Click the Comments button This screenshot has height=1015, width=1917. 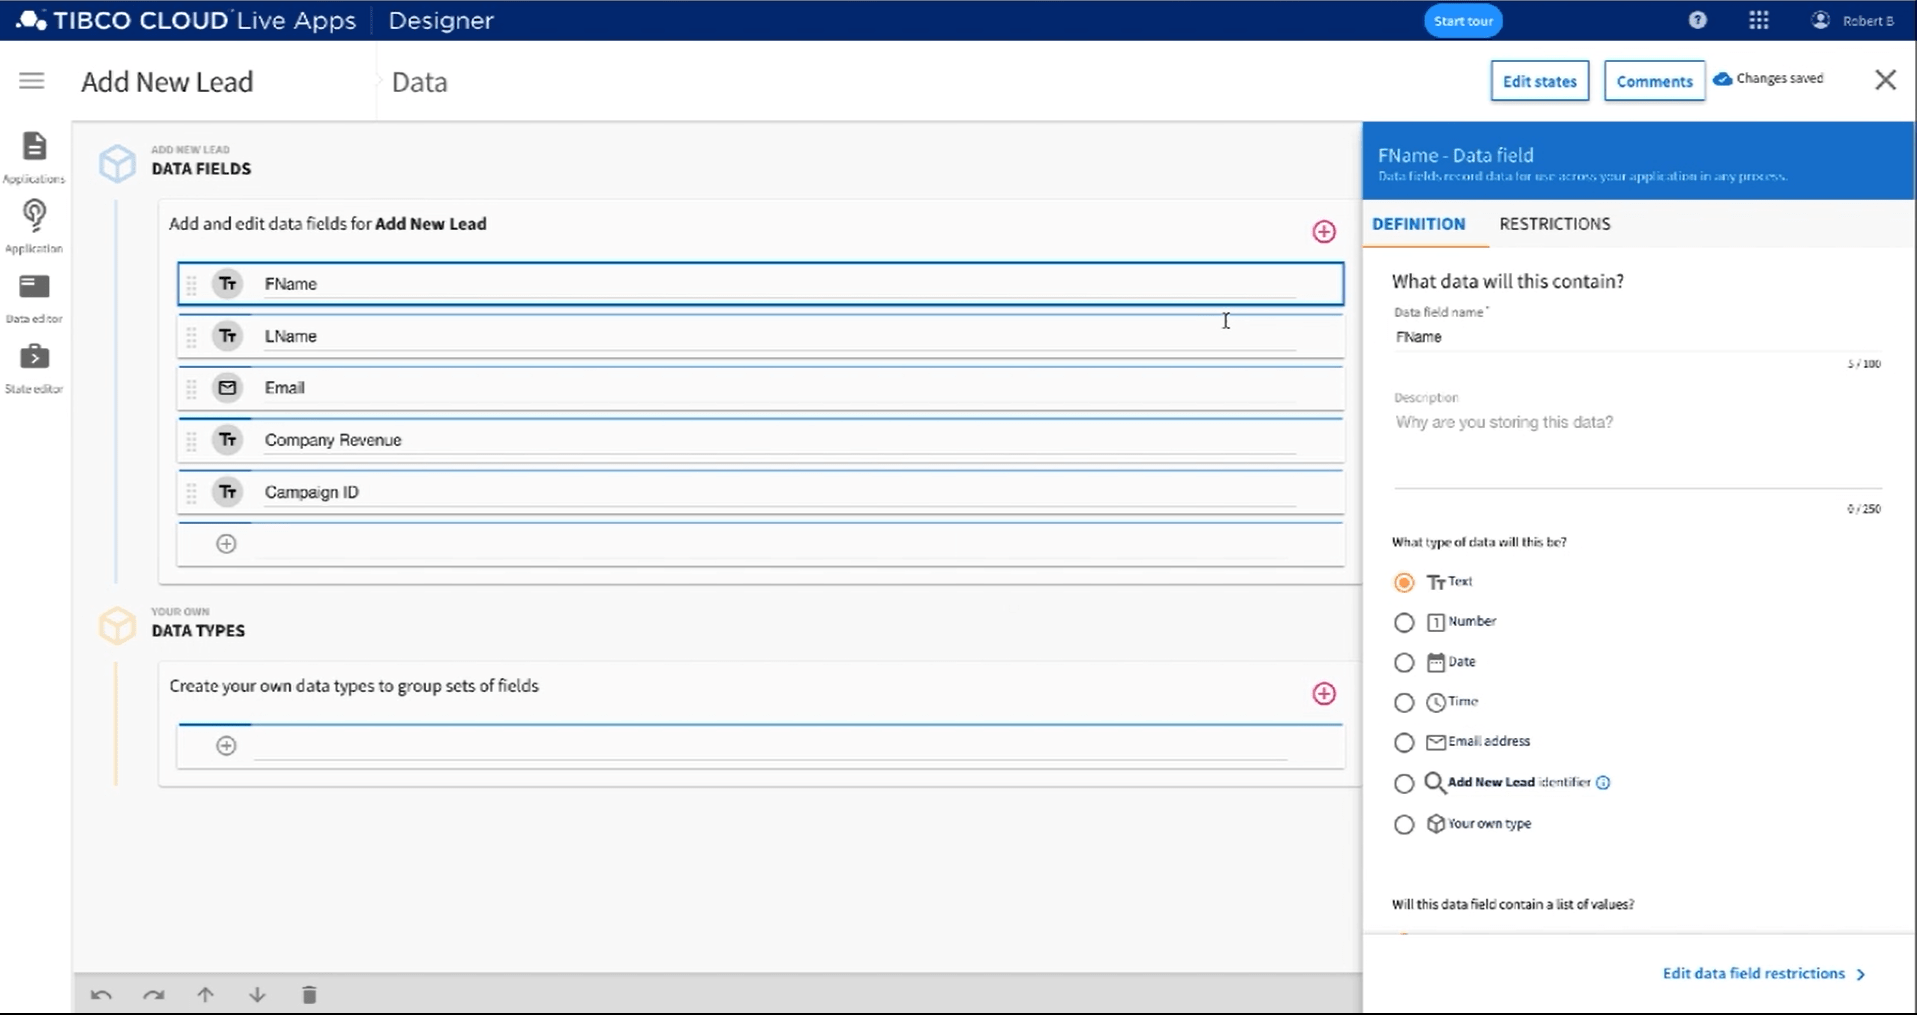click(x=1654, y=81)
